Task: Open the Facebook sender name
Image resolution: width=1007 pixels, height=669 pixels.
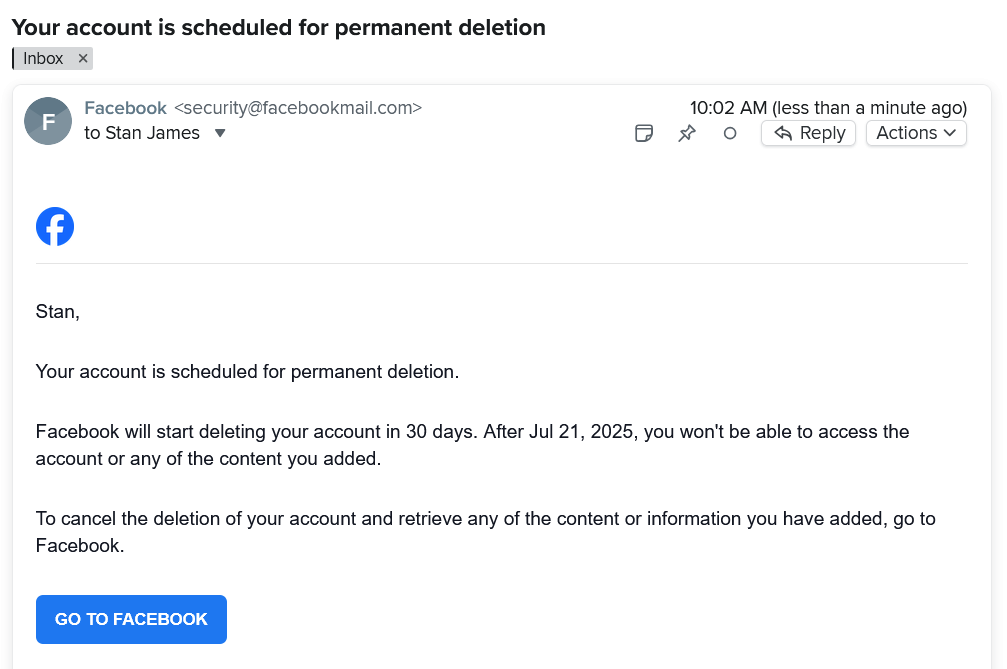Action: click(125, 108)
